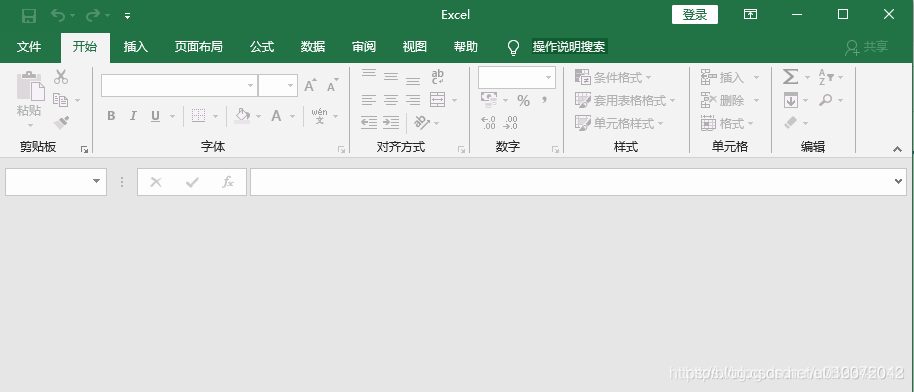Click the 共享 share button

[x=867, y=47]
